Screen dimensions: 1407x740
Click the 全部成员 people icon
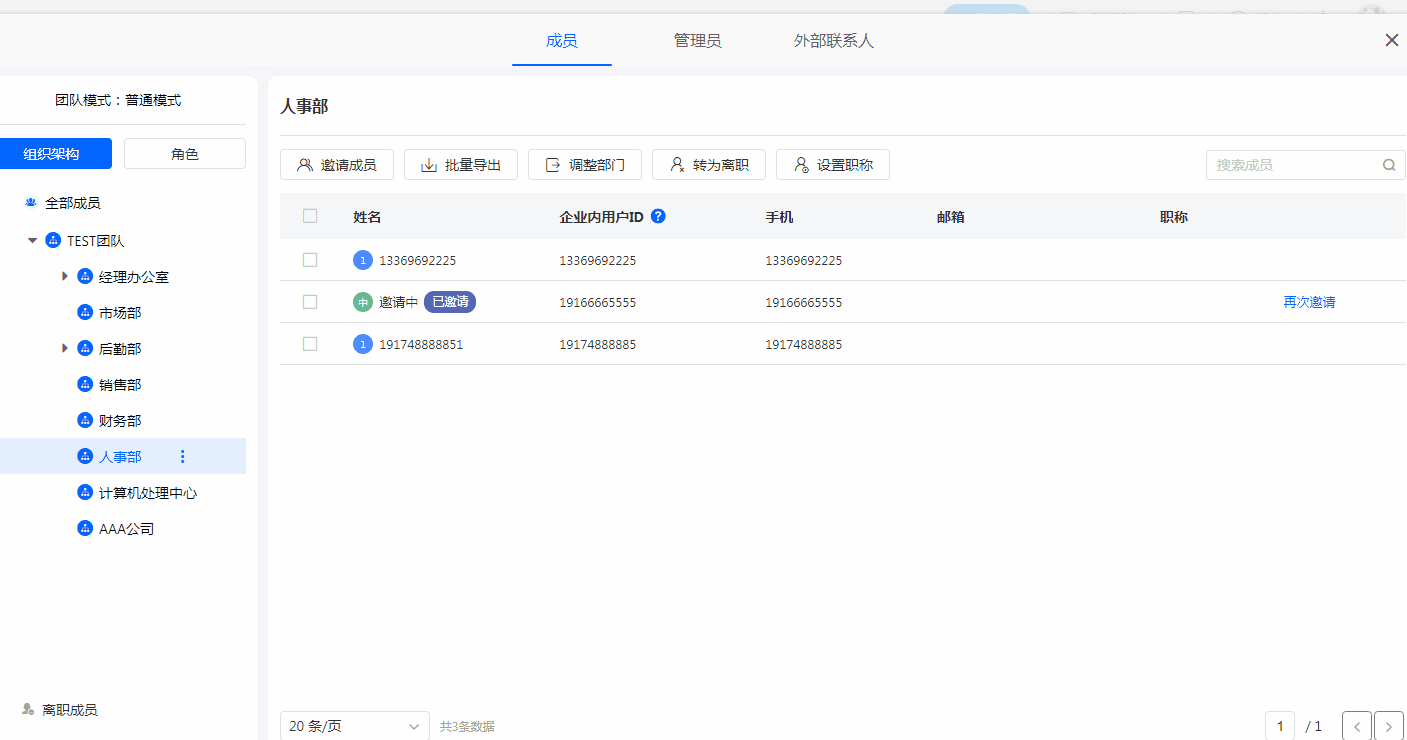[31, 203]
